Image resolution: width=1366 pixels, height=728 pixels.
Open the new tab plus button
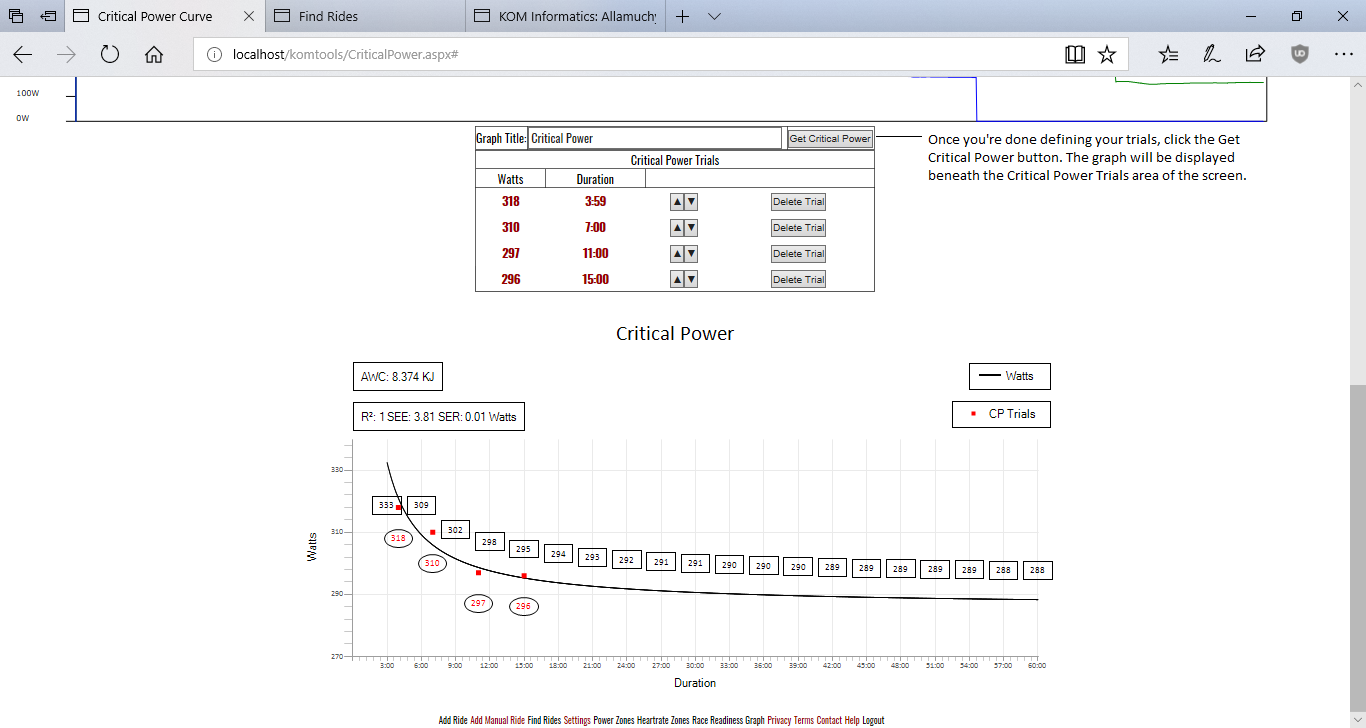coord(683,17)
